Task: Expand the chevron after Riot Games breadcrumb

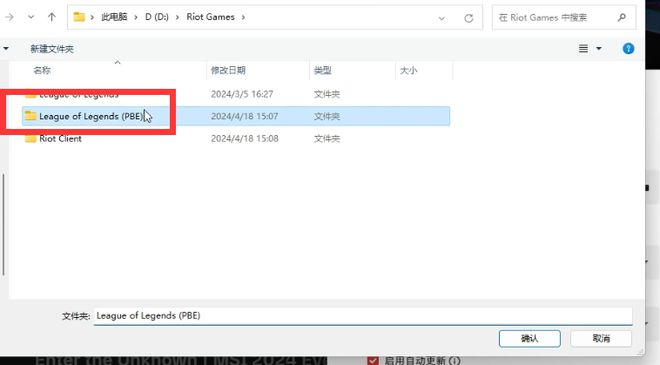Action: pos(243,17)
